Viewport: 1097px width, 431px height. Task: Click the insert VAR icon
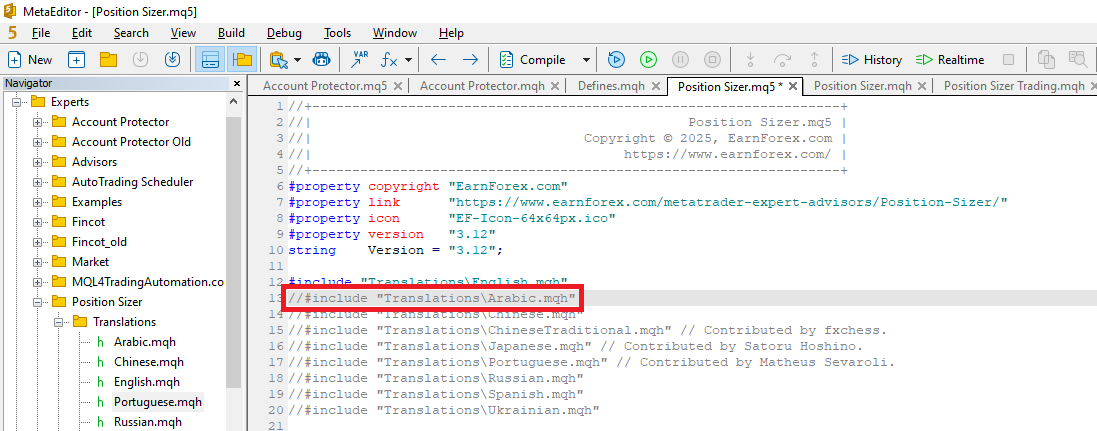(x=359, y=60)
